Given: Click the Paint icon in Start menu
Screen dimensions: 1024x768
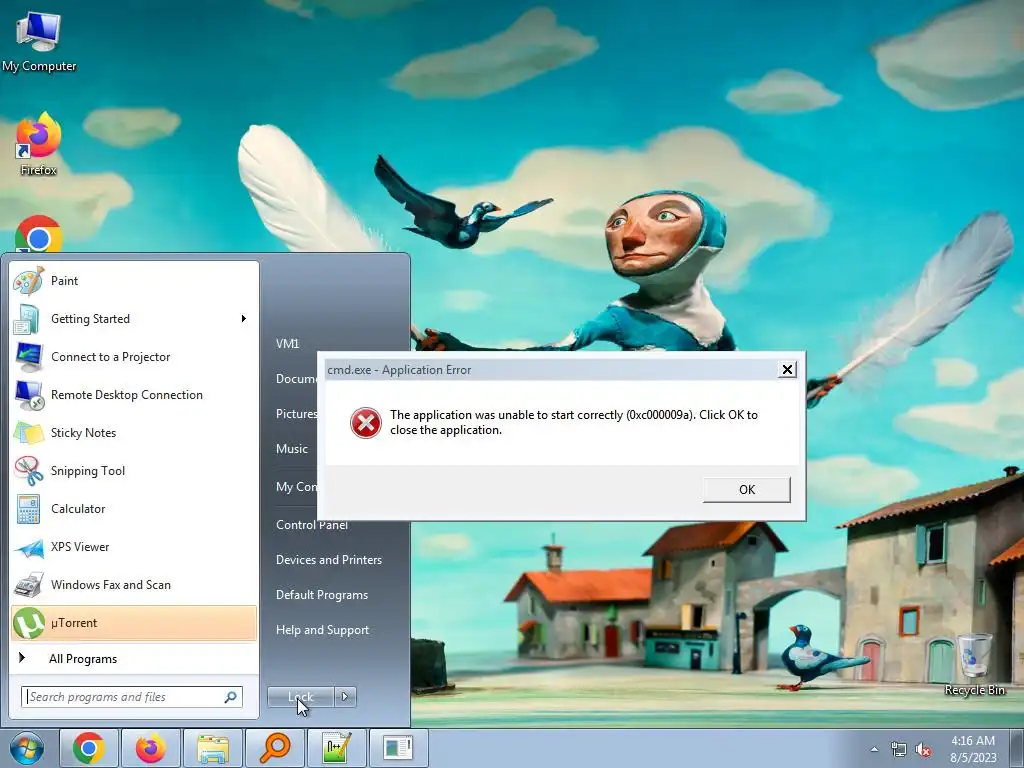Looking at the screenshot, I should click(x=28, y=281).
